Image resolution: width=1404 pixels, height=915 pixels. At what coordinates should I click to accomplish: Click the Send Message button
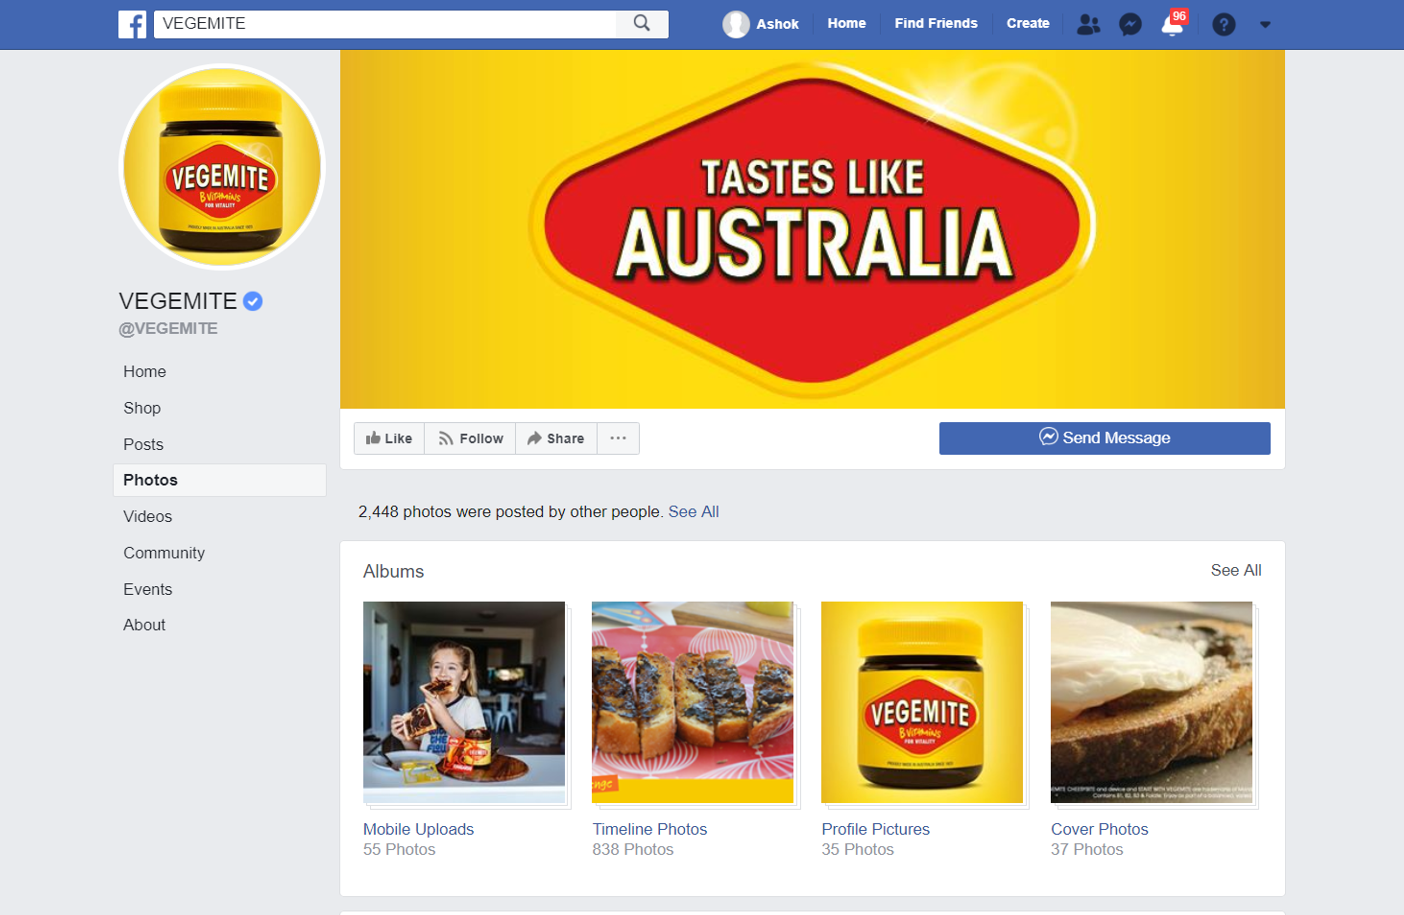(1104, 438)
